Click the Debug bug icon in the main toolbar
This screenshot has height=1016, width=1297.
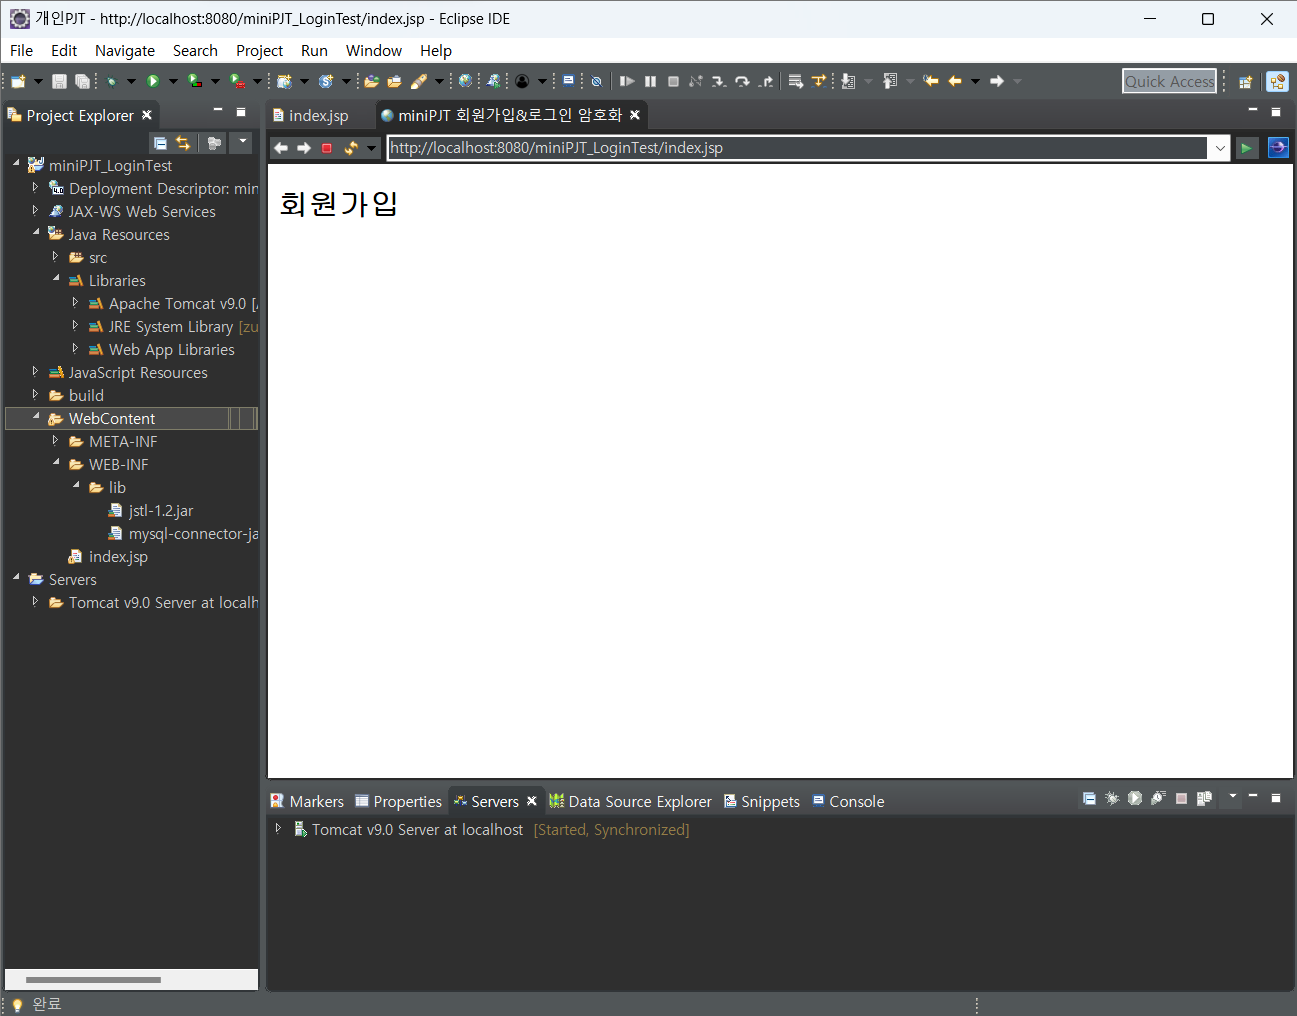pyautogui.click(x=111, y=81)
